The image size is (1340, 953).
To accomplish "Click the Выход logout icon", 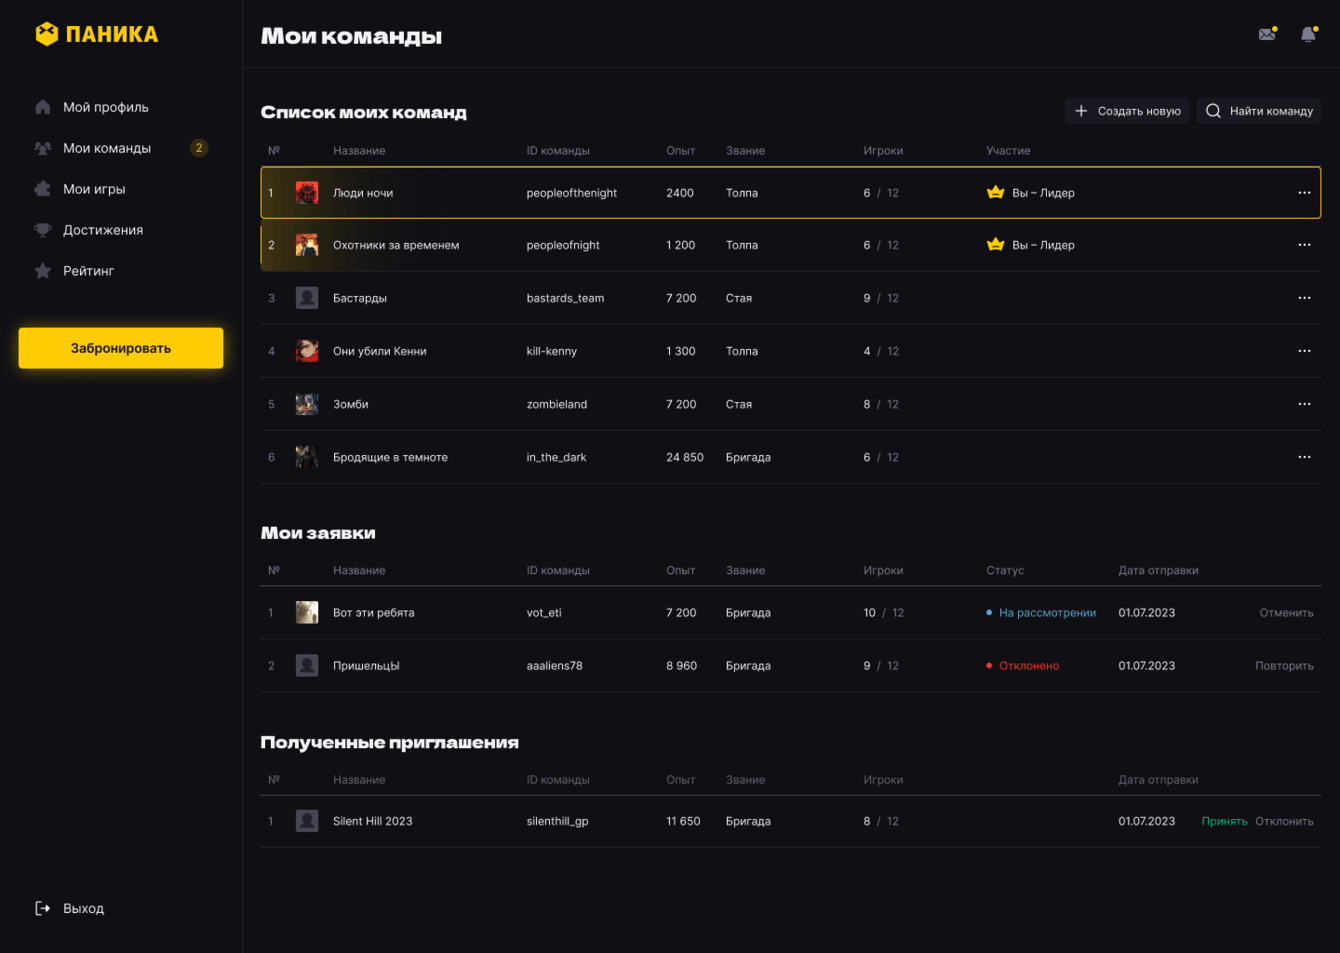I will pos(43,908).
